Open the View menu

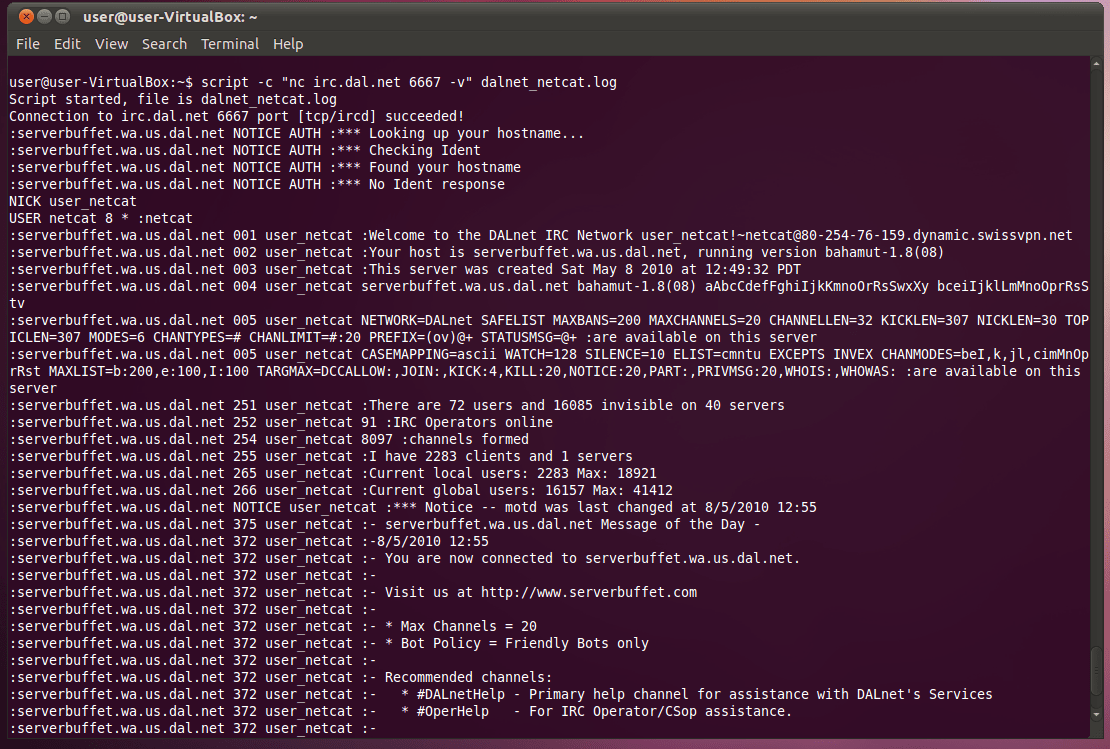(x=110, y=44)
